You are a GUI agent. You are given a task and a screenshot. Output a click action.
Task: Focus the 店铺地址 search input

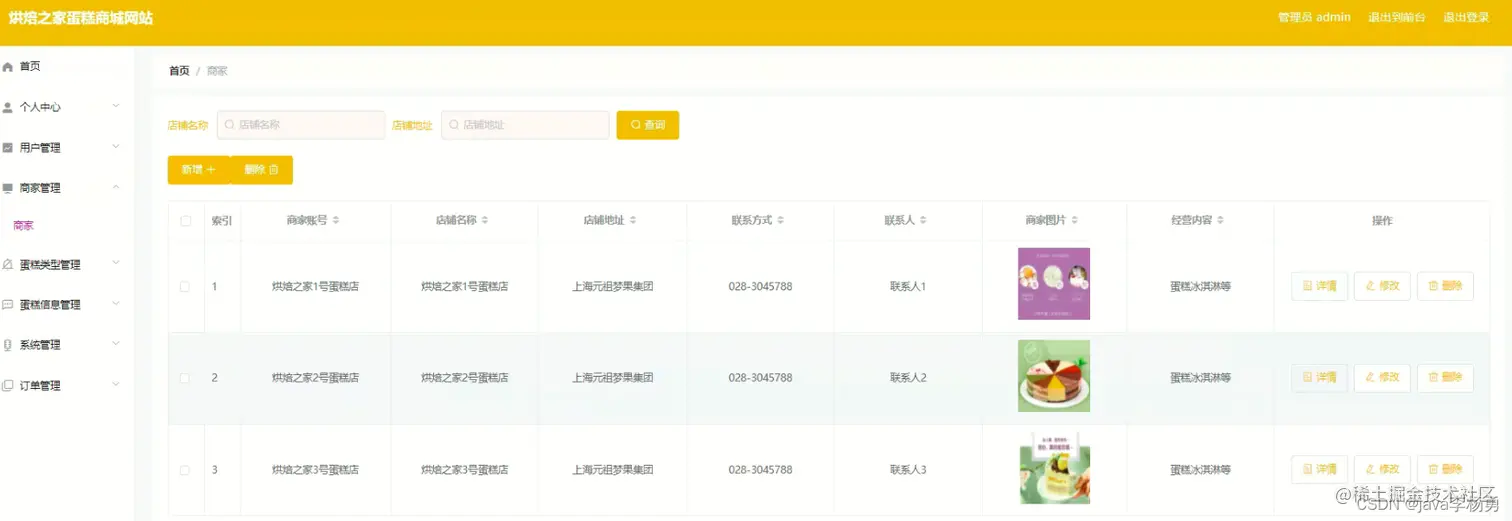[x=525, y=125]
